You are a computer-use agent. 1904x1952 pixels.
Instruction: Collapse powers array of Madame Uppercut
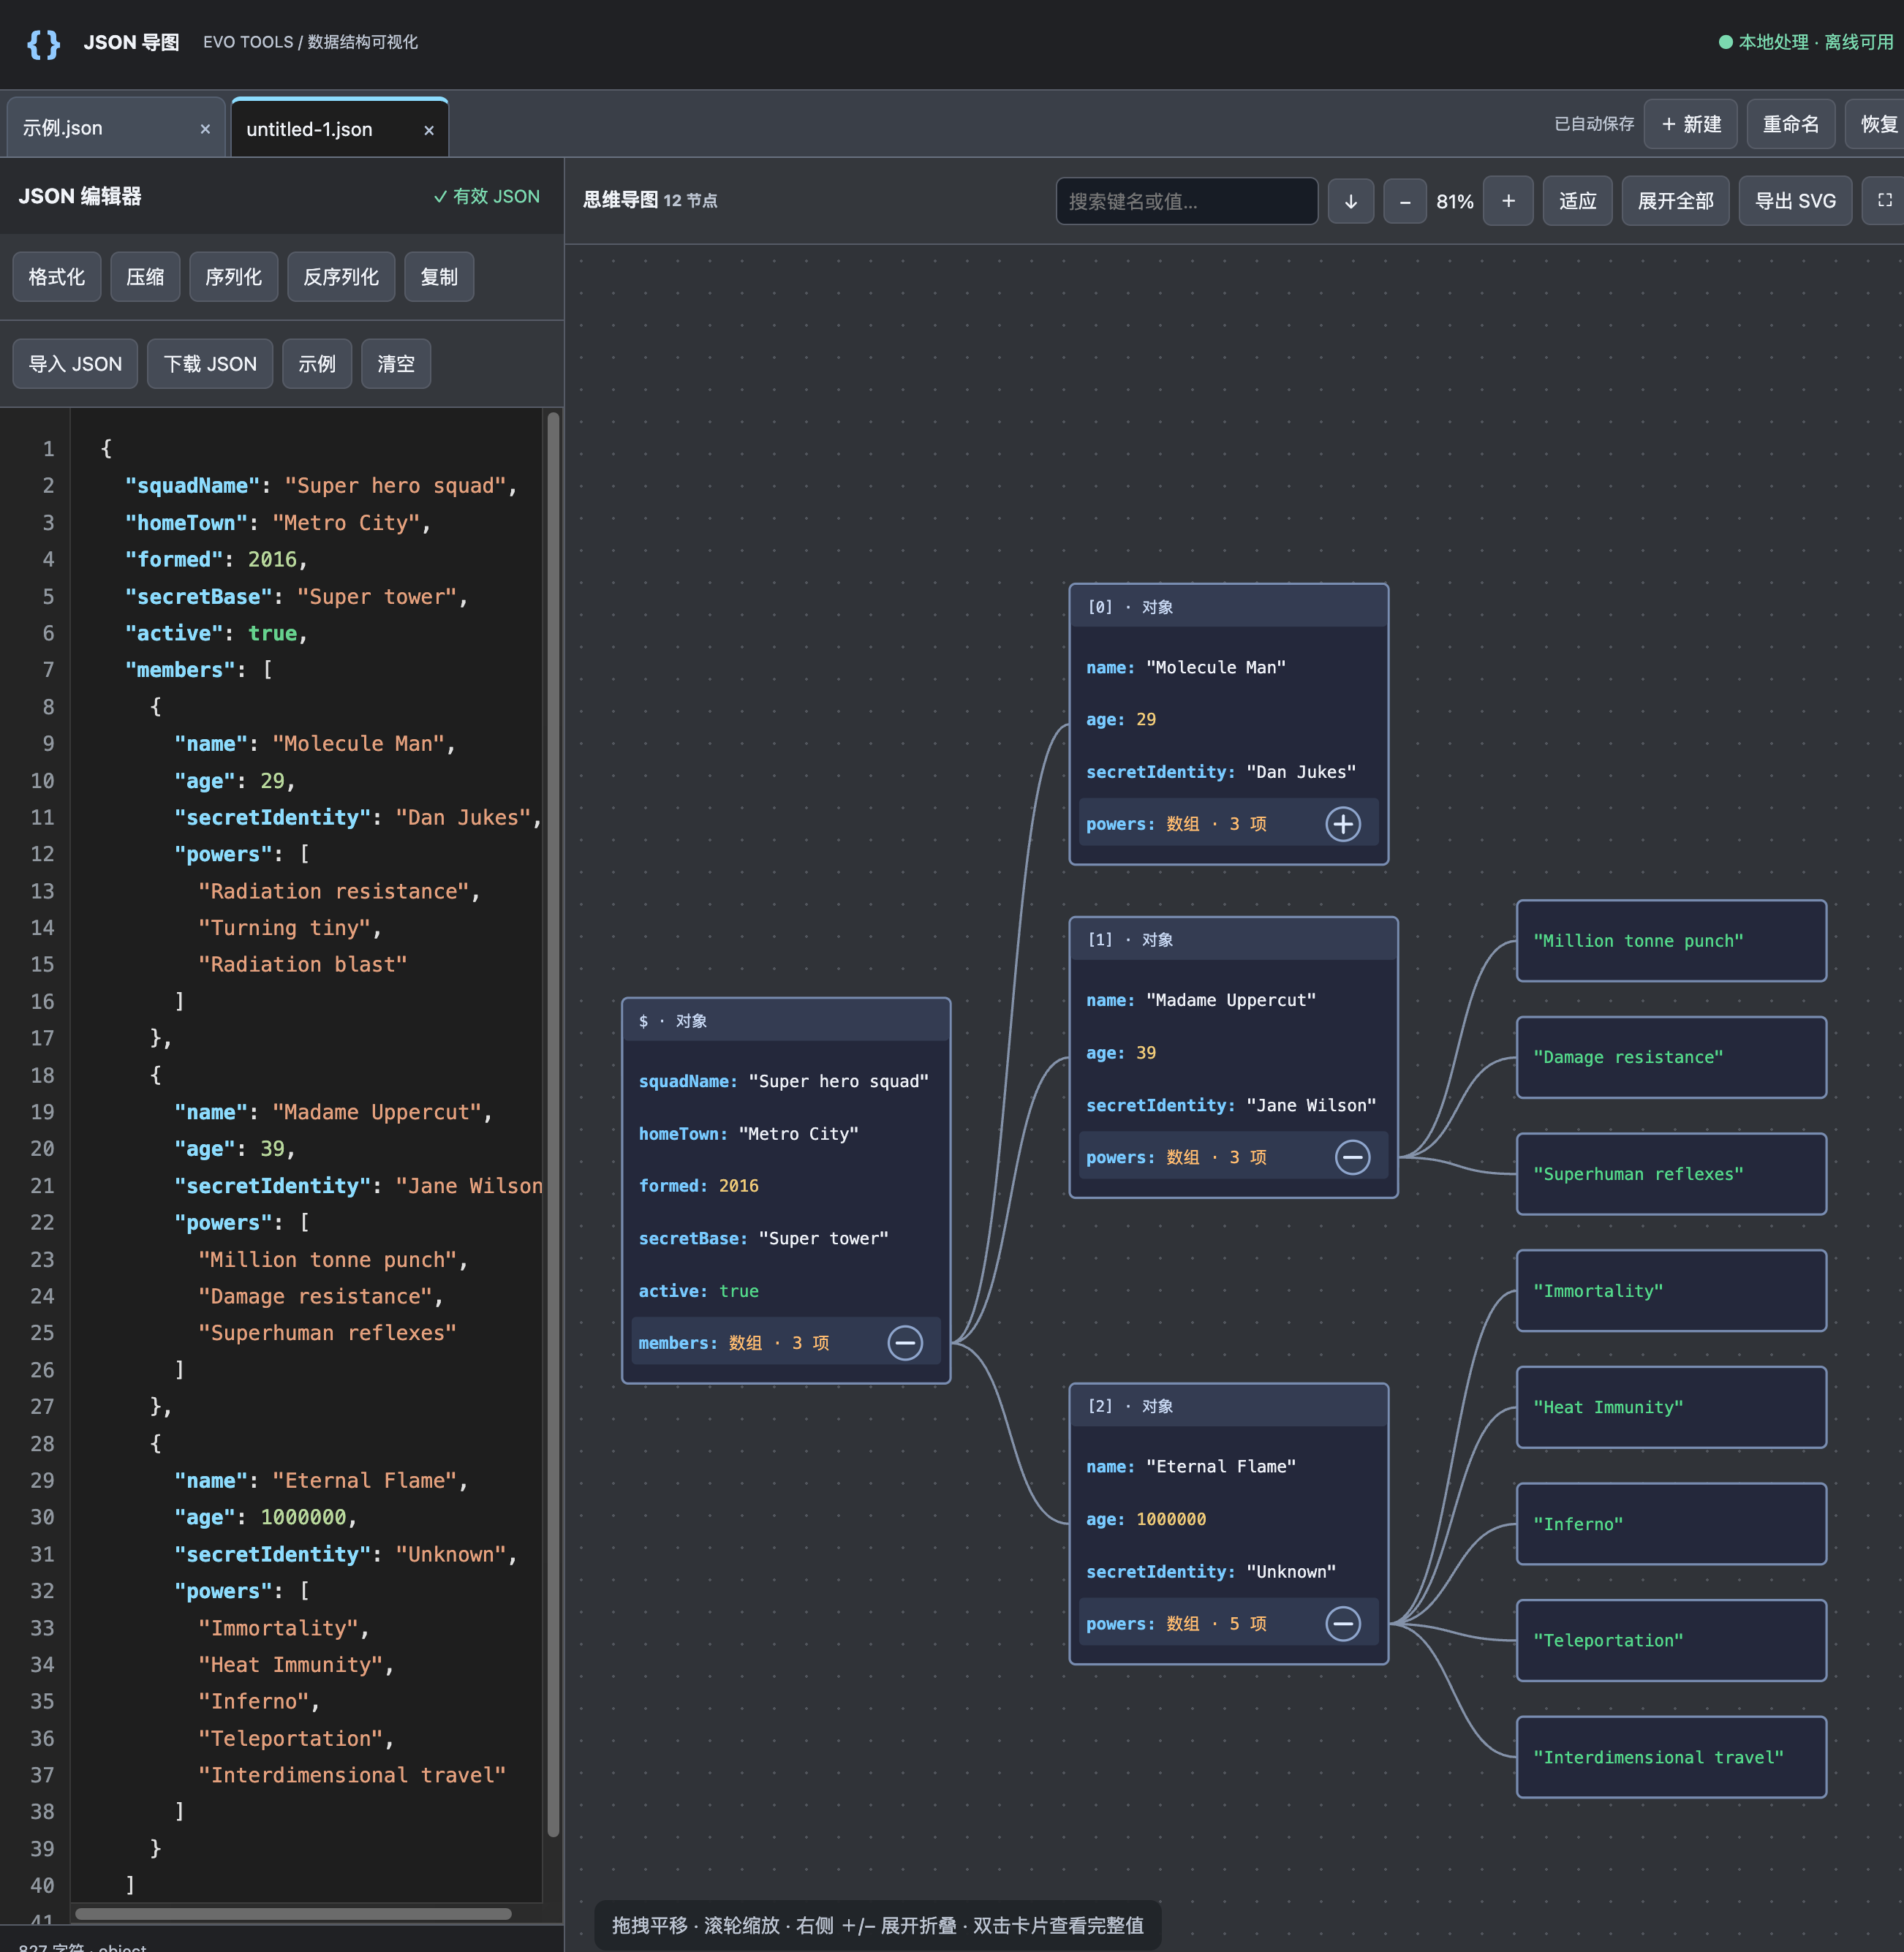(1352, 1157)
